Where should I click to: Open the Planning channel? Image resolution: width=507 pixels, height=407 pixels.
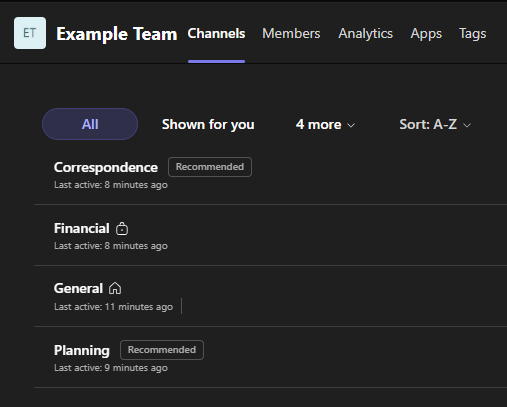pyautogui.click(x=270, y=357)
